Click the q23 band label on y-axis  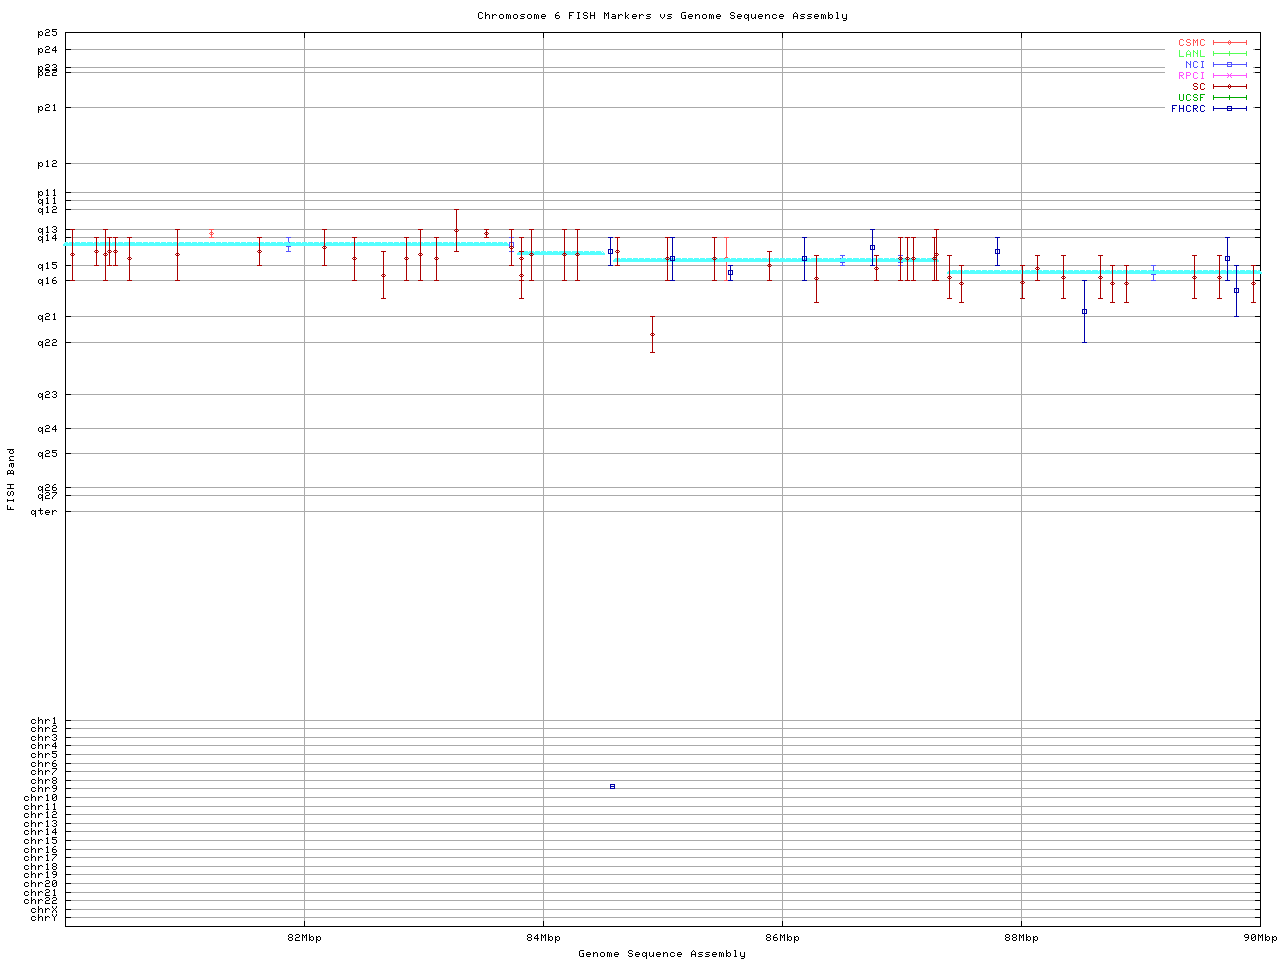[x=47, y=395]
